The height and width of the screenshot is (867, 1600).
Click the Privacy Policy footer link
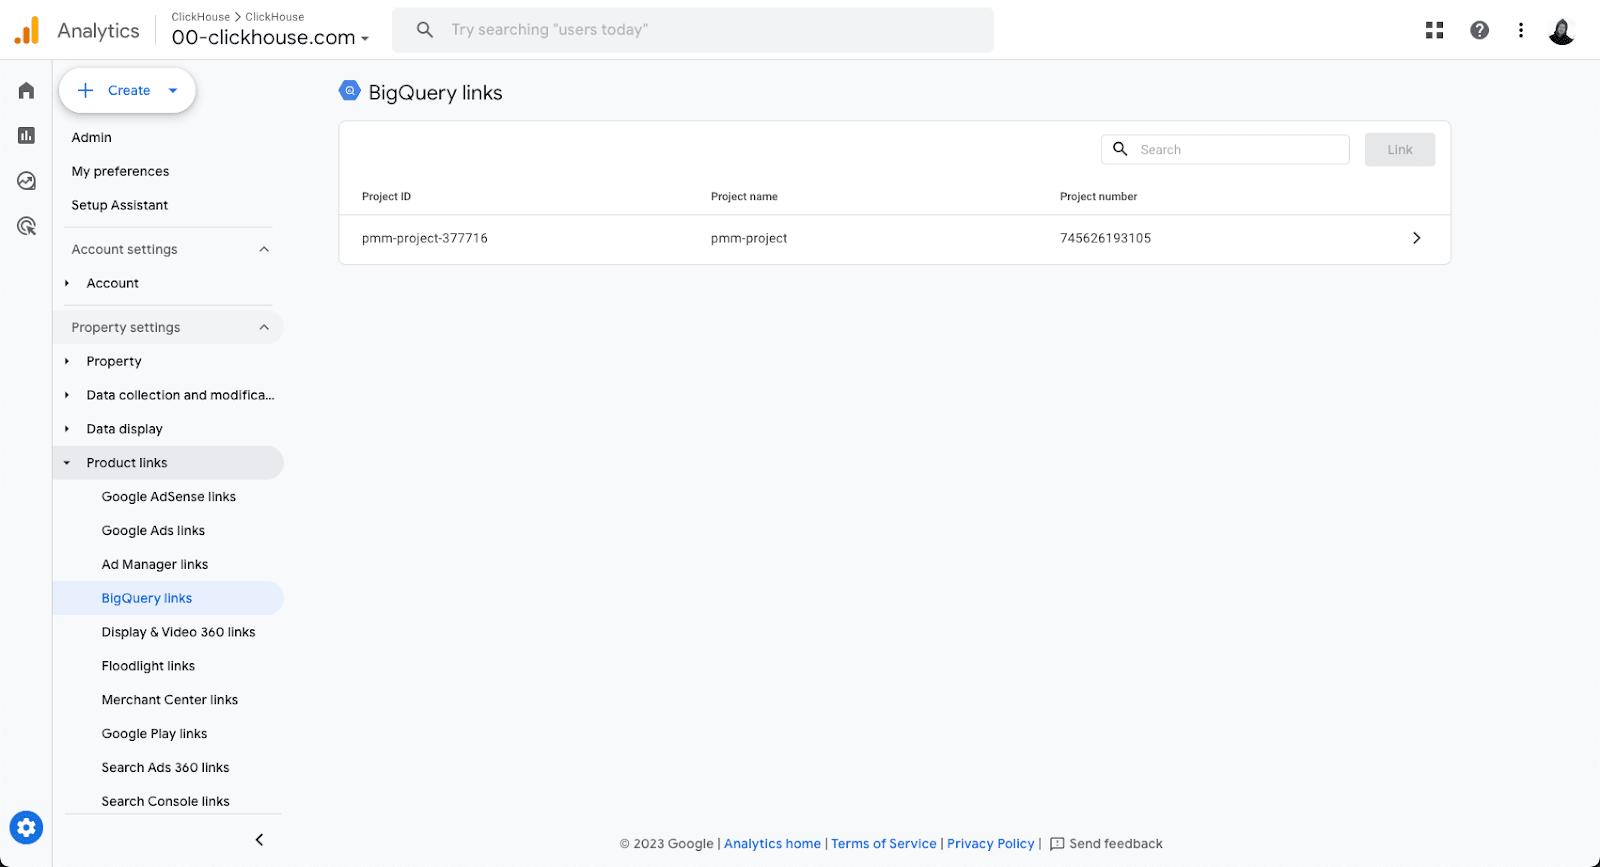tap(990, 844)
